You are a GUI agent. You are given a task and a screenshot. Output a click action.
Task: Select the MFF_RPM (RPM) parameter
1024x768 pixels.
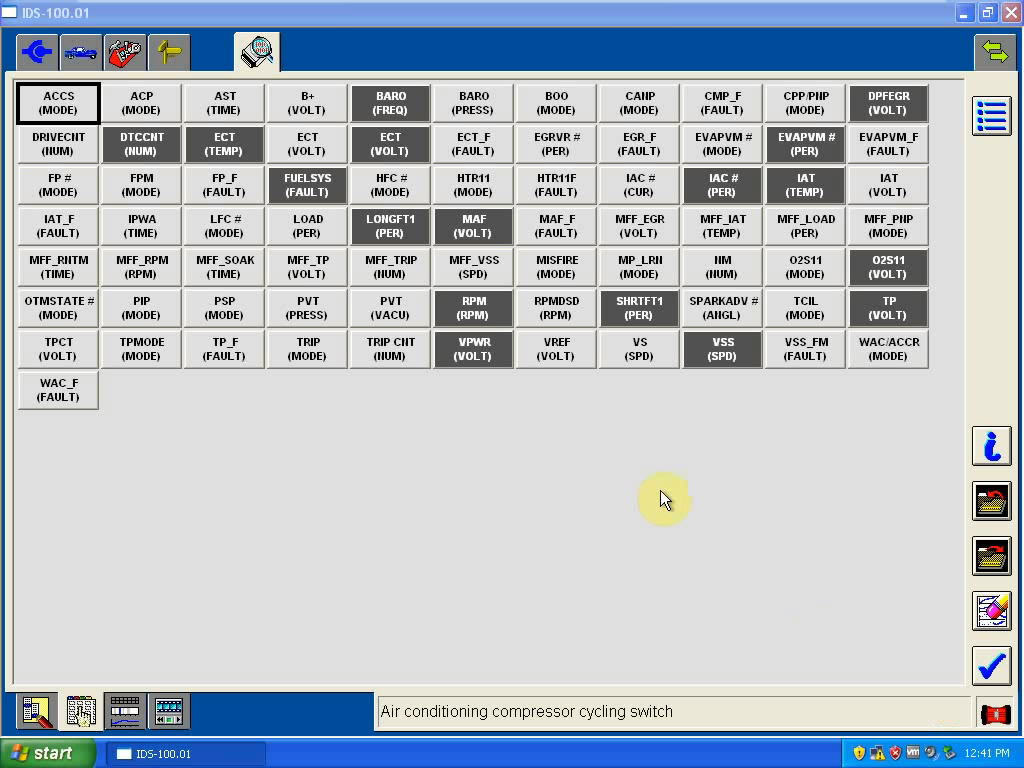pyautogui.click(x=141, y=267)
